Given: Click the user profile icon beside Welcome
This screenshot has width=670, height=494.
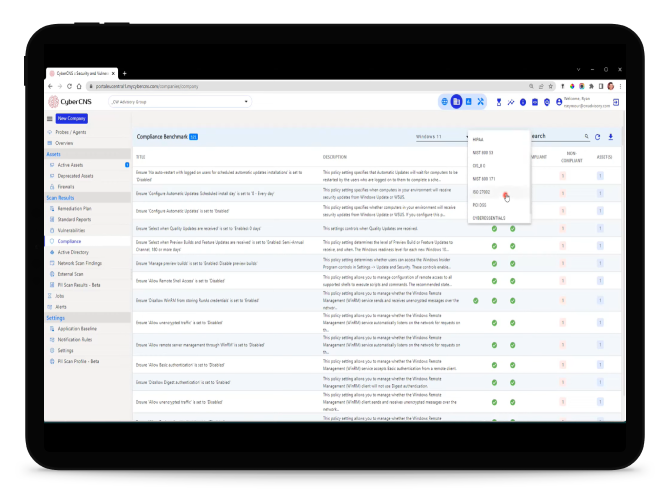Looking at the screenshot, I should coord(558,102).
